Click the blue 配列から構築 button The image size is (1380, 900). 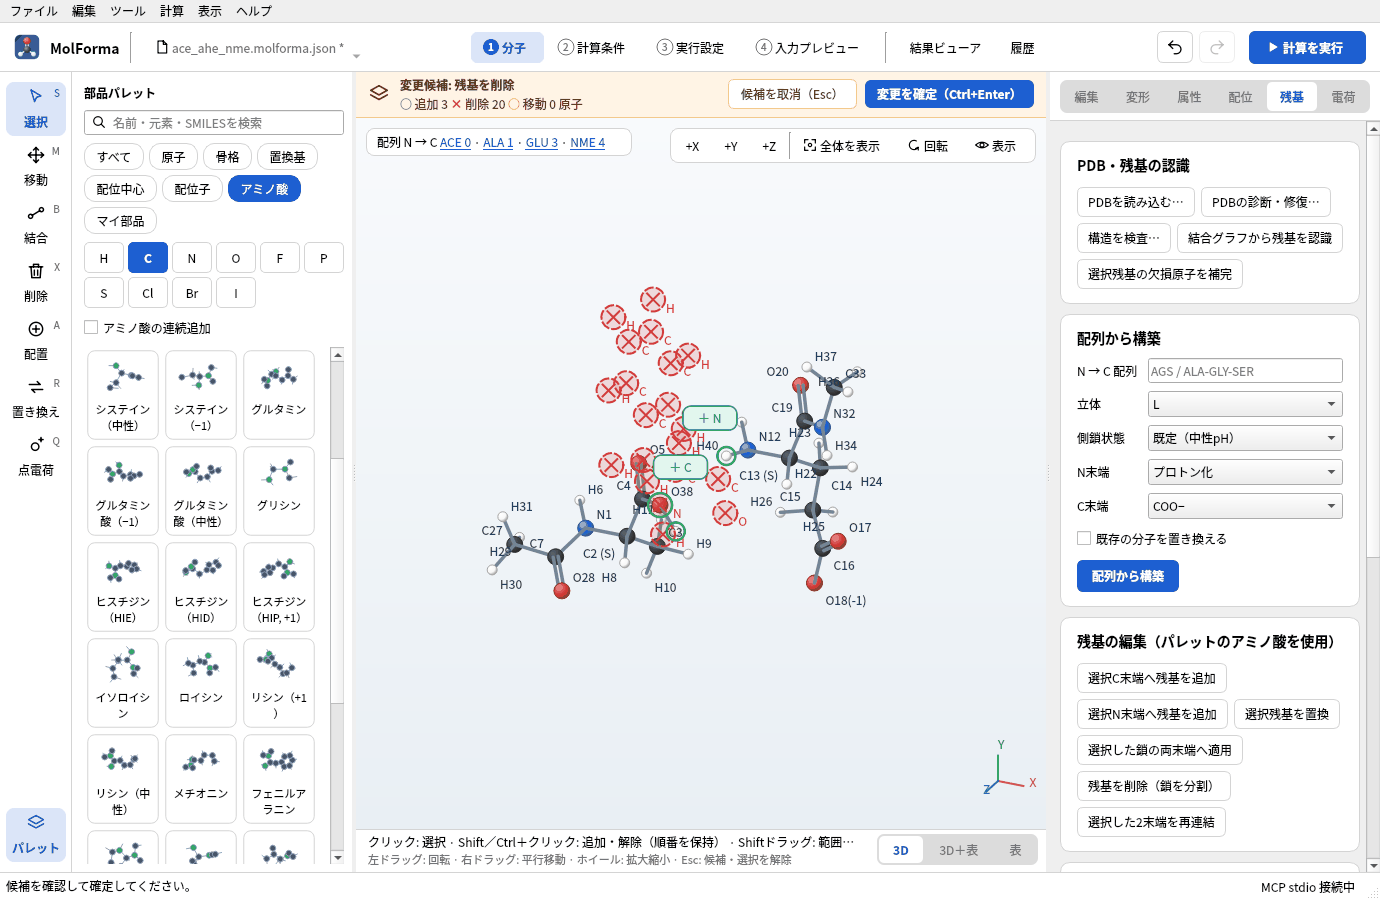(x=1128, y=576)
